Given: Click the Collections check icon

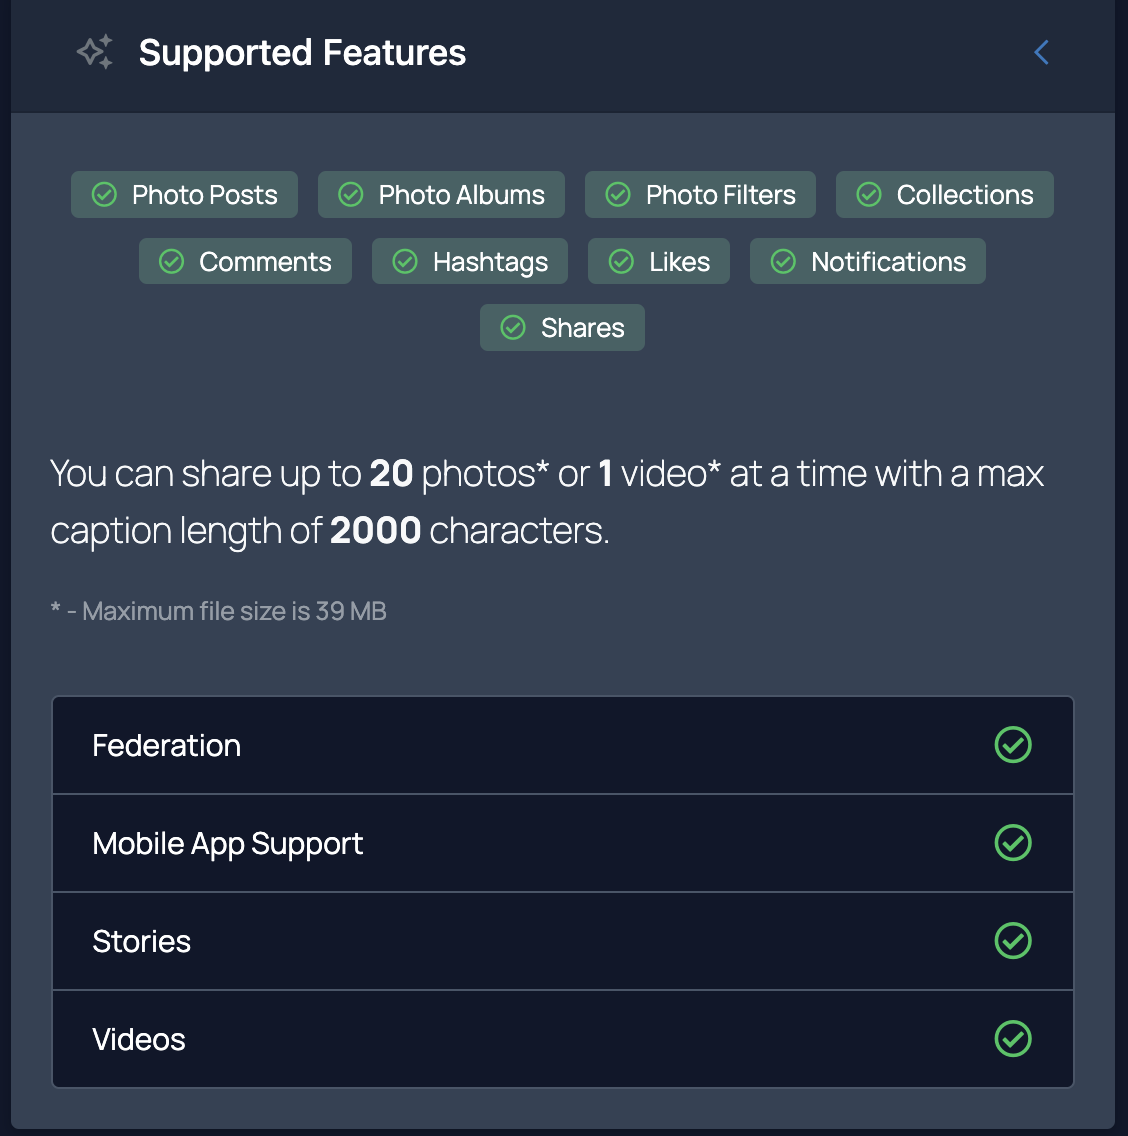Looking at the screenshot, I should [x=869, y=195].
